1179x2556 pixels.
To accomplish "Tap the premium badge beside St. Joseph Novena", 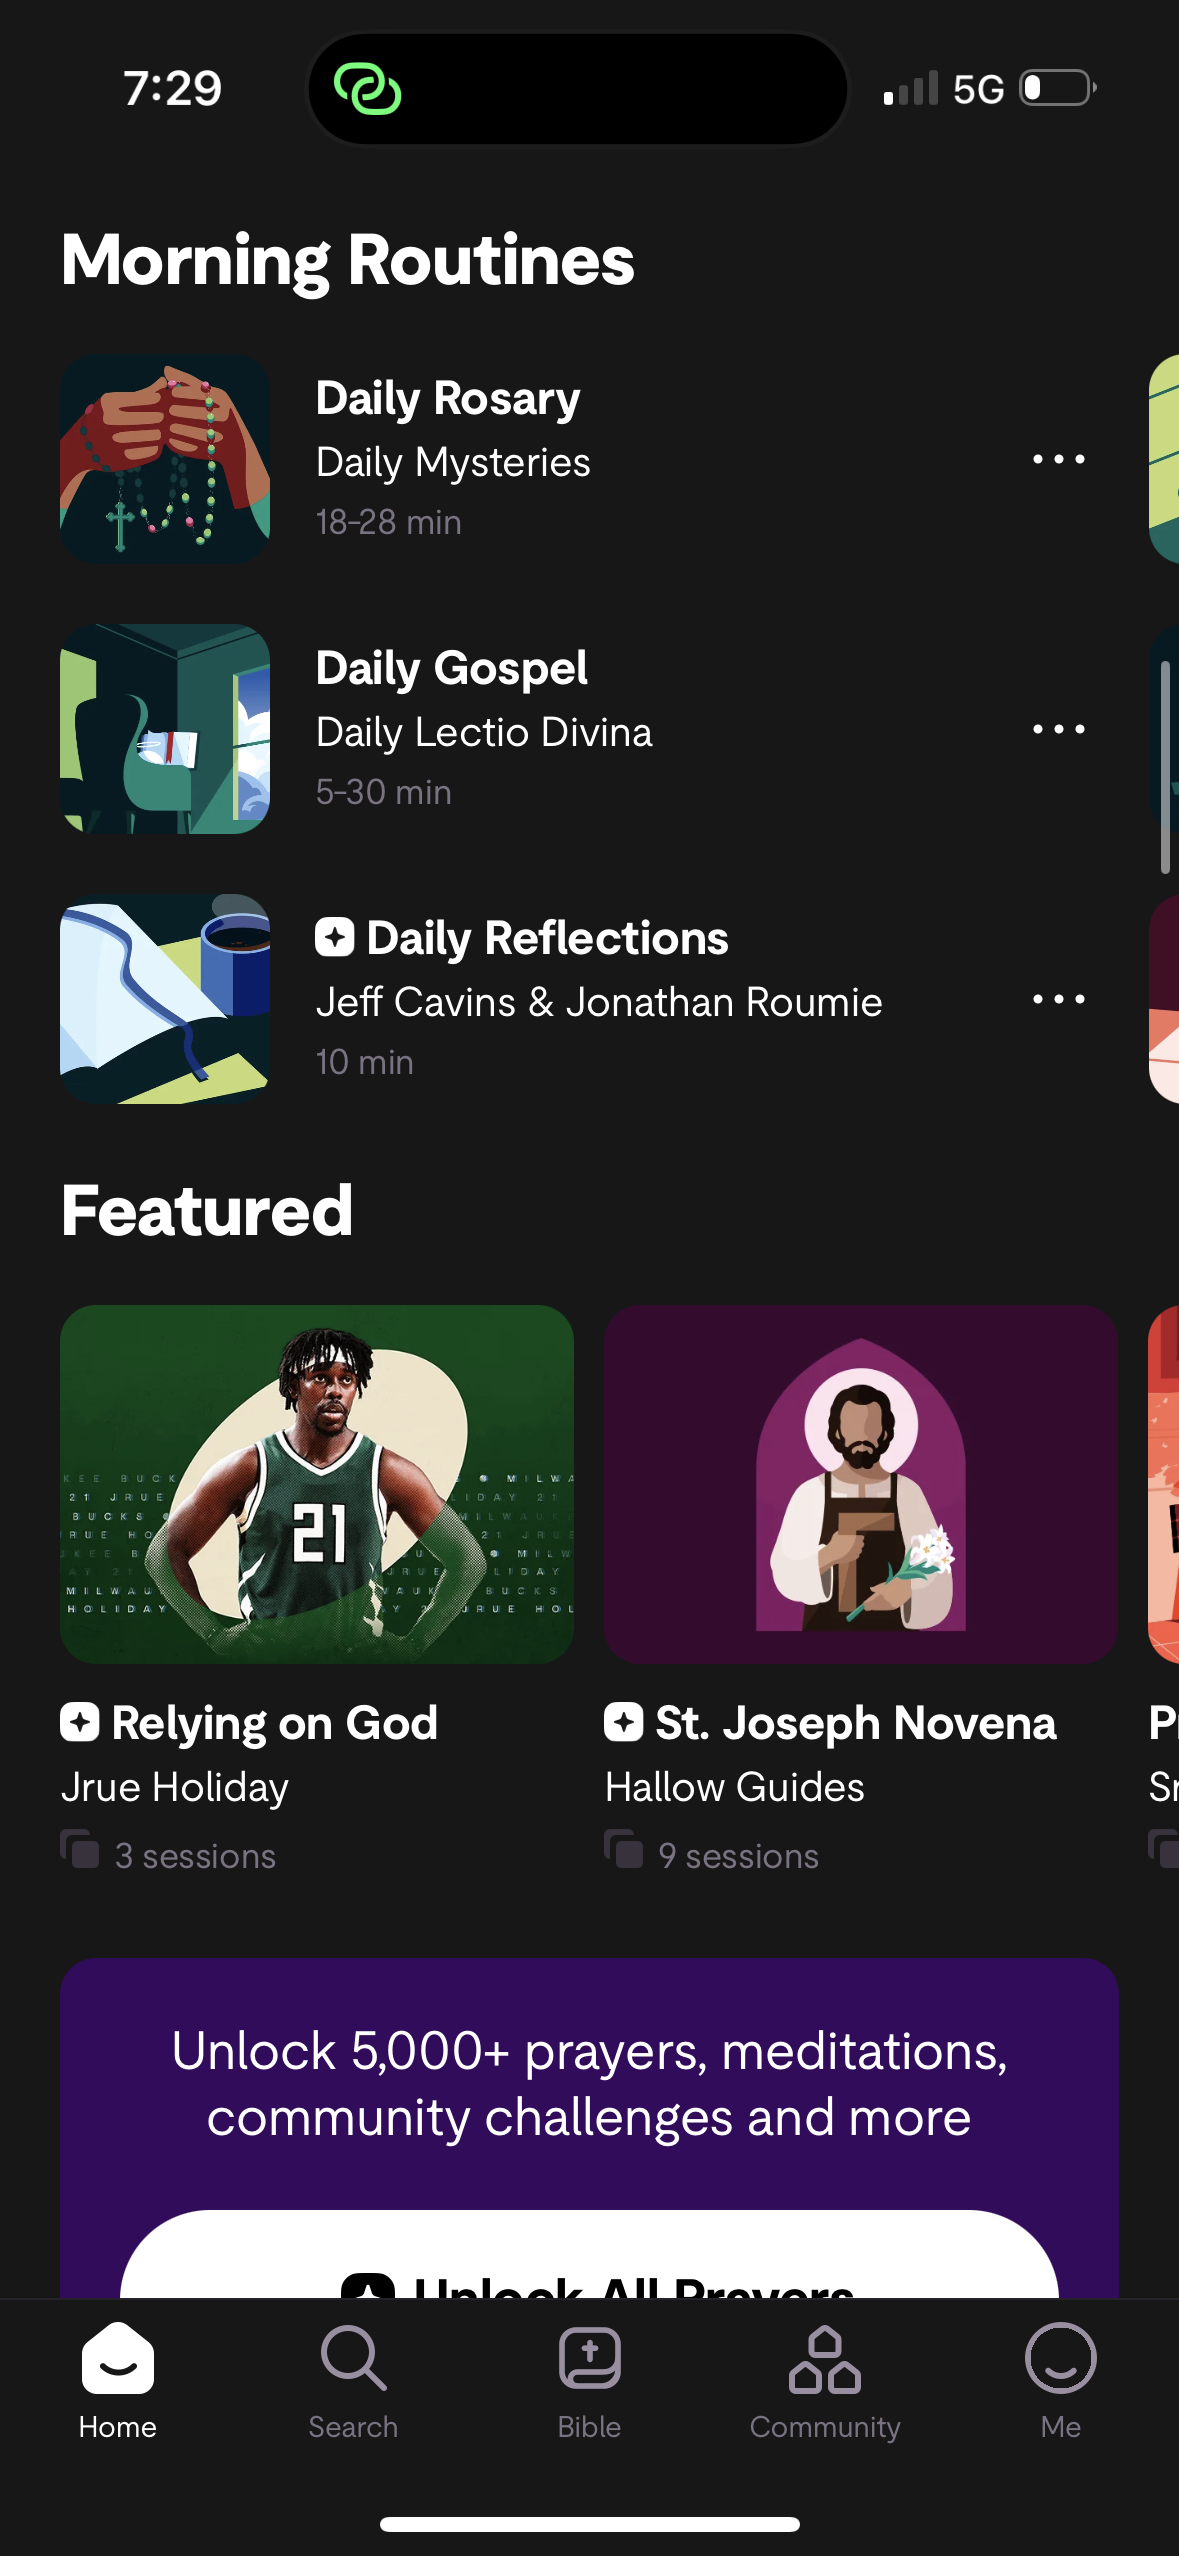I will (x=623, y=1722).
